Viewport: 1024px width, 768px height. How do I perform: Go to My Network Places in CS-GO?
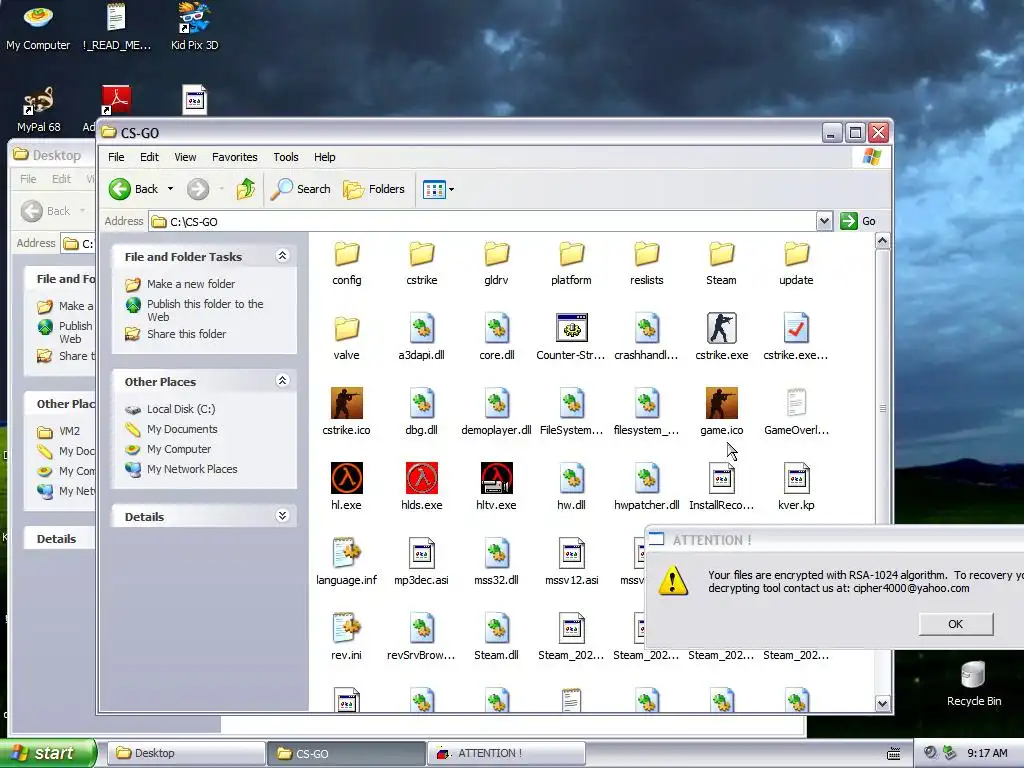(192, 469)
